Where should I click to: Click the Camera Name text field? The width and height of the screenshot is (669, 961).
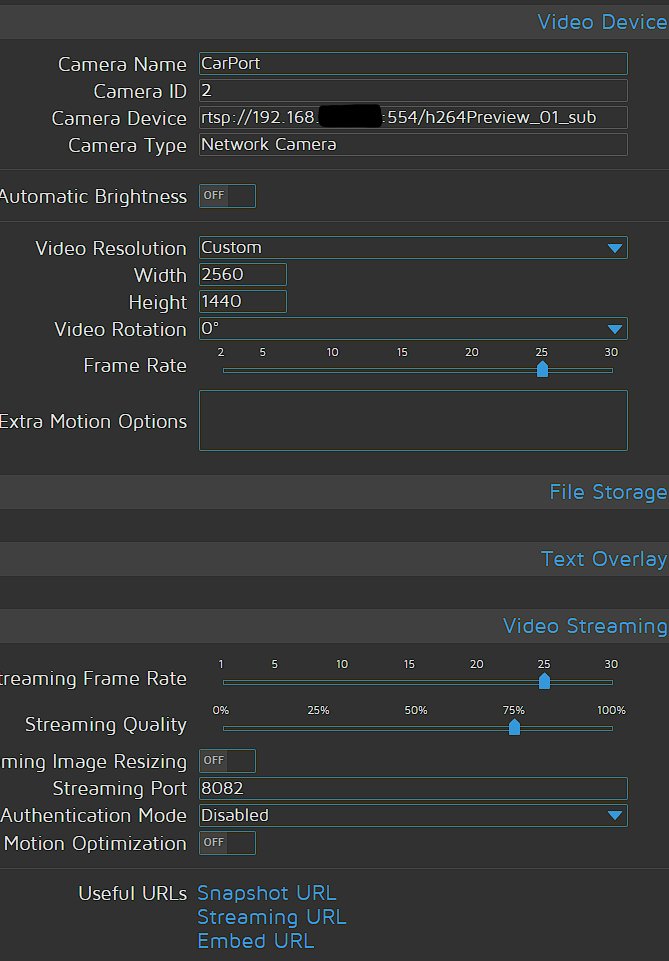pos(413,64)
